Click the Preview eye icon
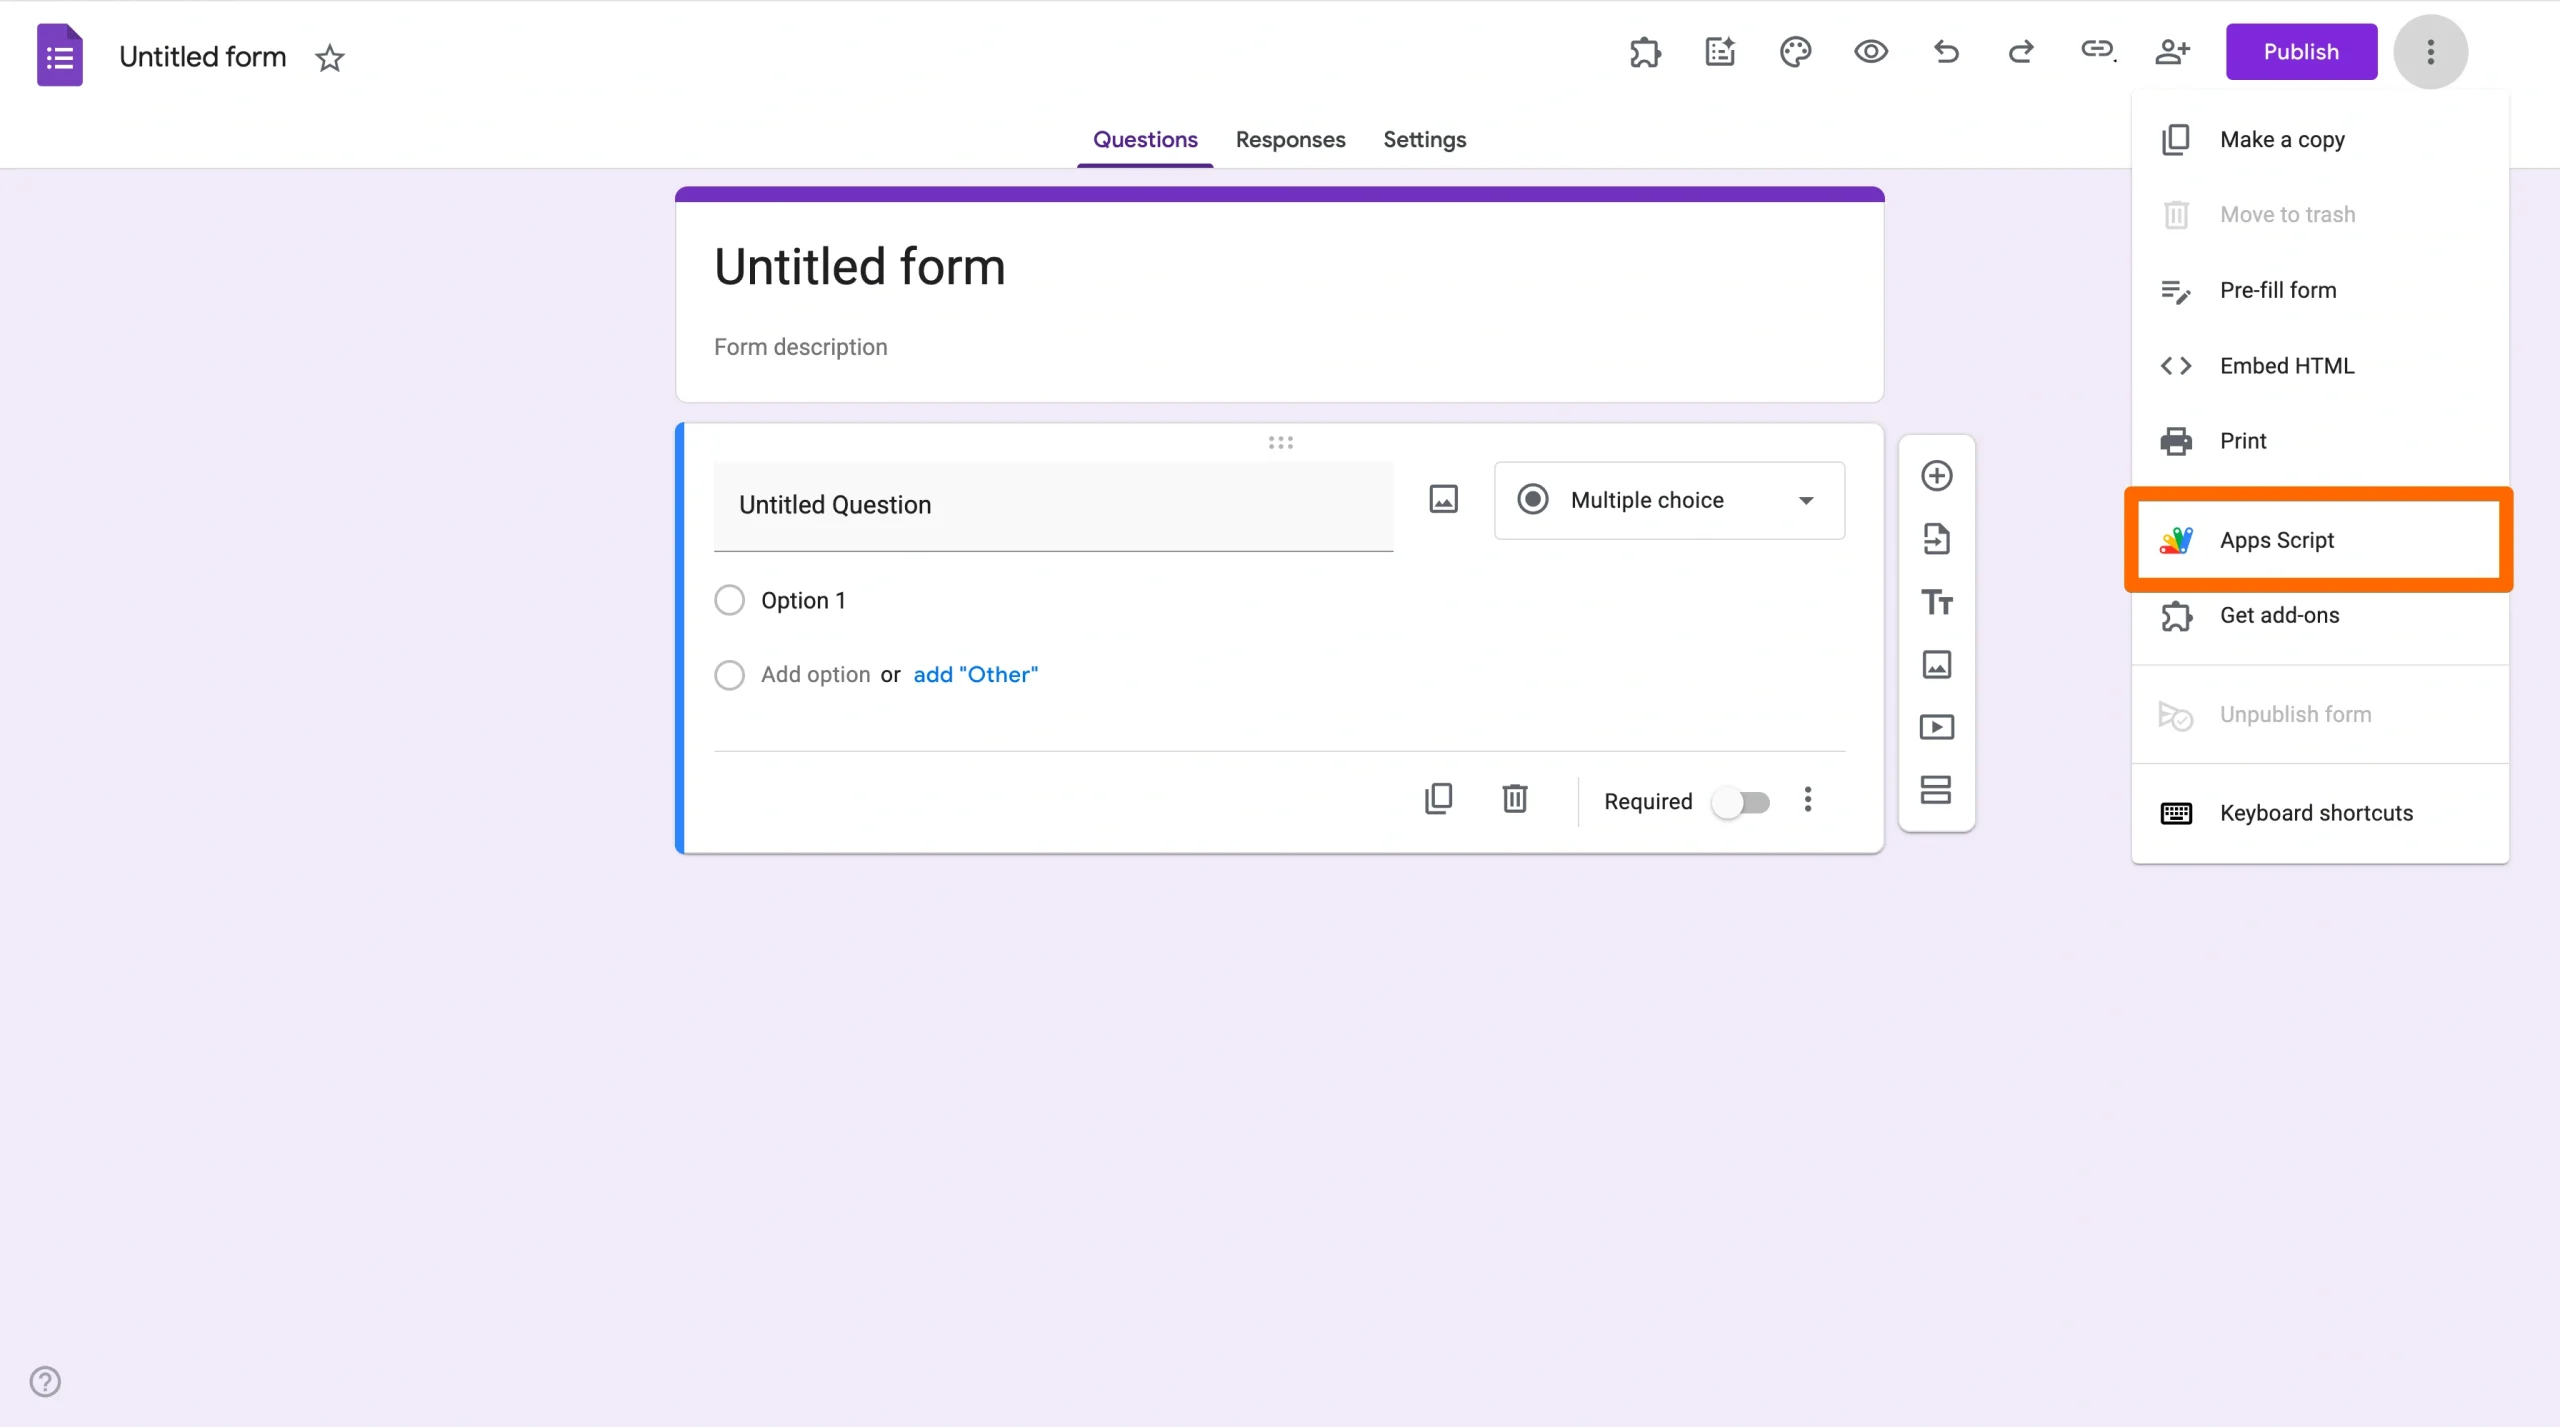Screen dimensions: 2560x1427 [1870, 51]
